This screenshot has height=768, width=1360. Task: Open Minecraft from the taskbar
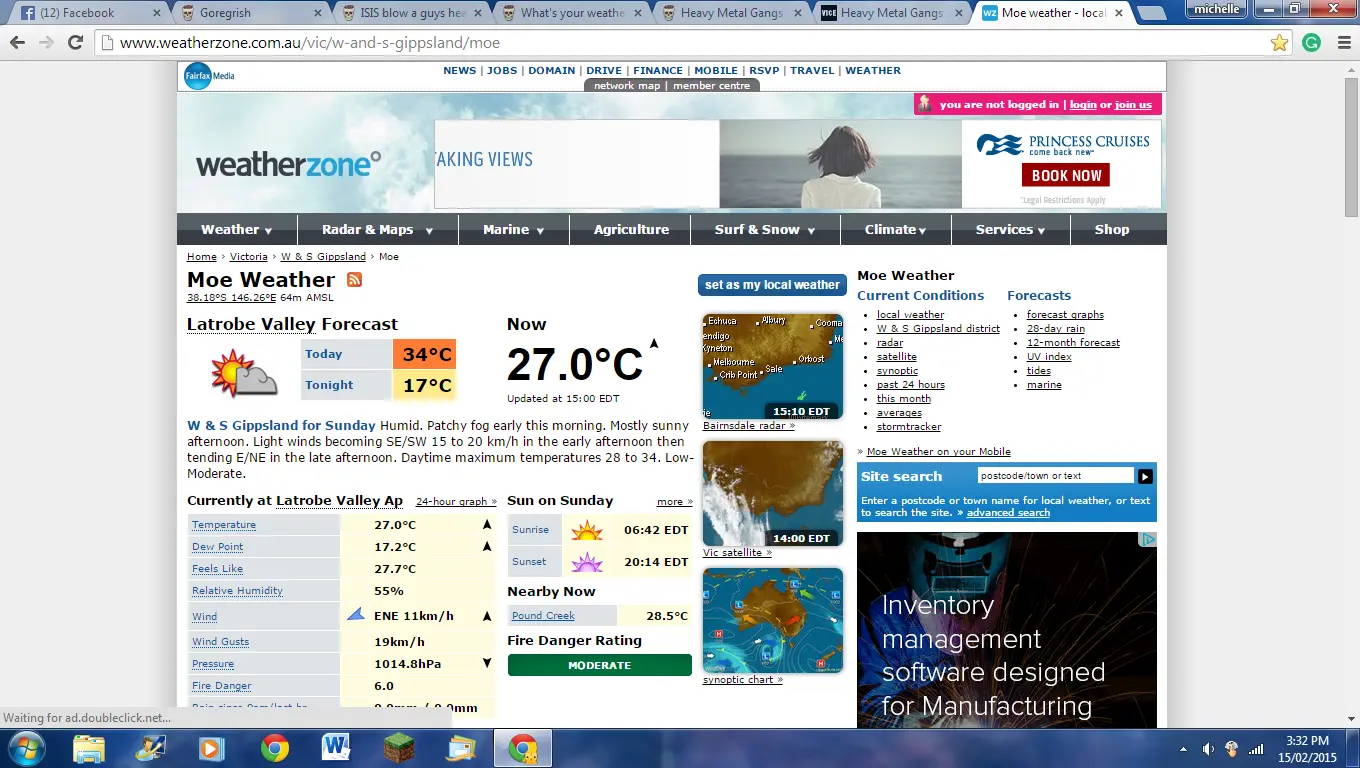click(398, 748)
